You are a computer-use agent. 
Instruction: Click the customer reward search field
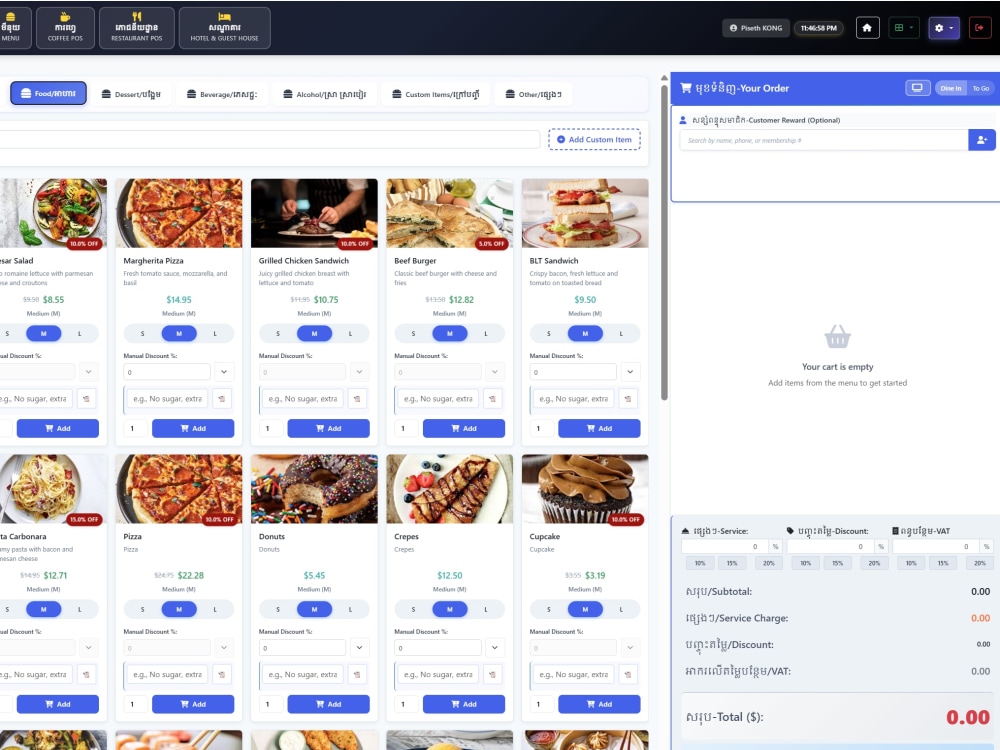pos(824,140)
